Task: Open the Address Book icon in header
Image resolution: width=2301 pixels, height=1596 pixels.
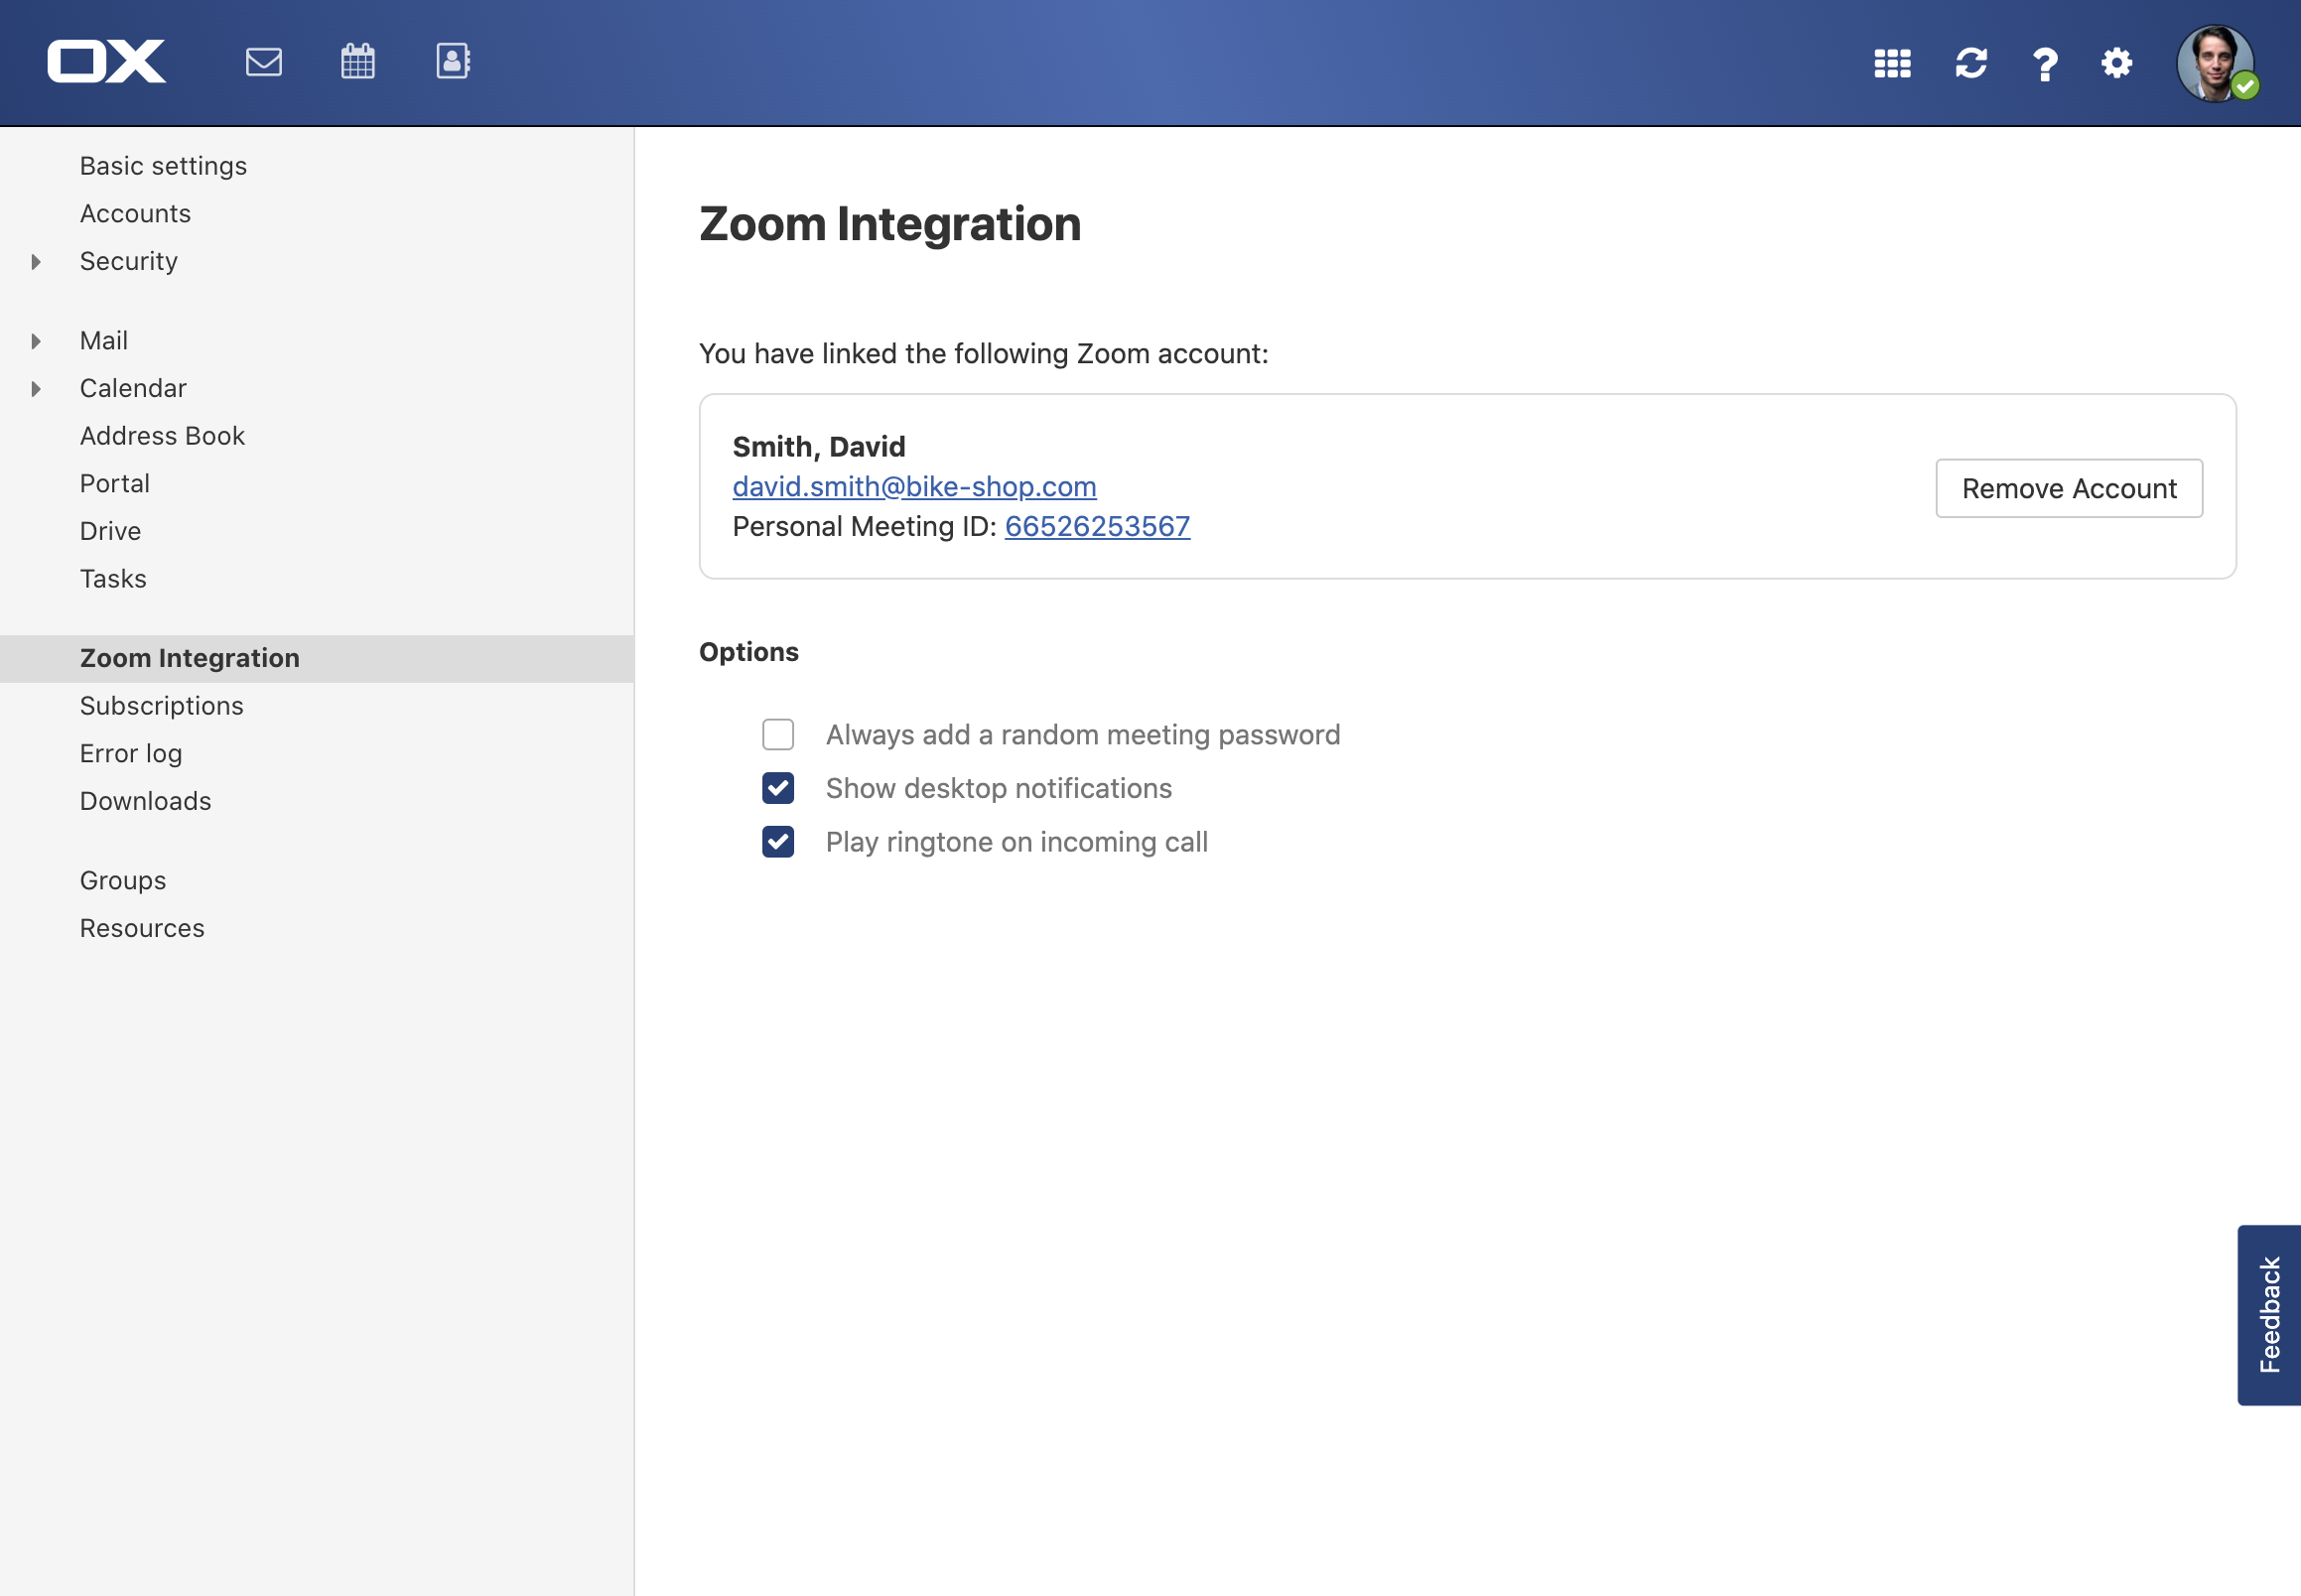Action: pos(453,62)
